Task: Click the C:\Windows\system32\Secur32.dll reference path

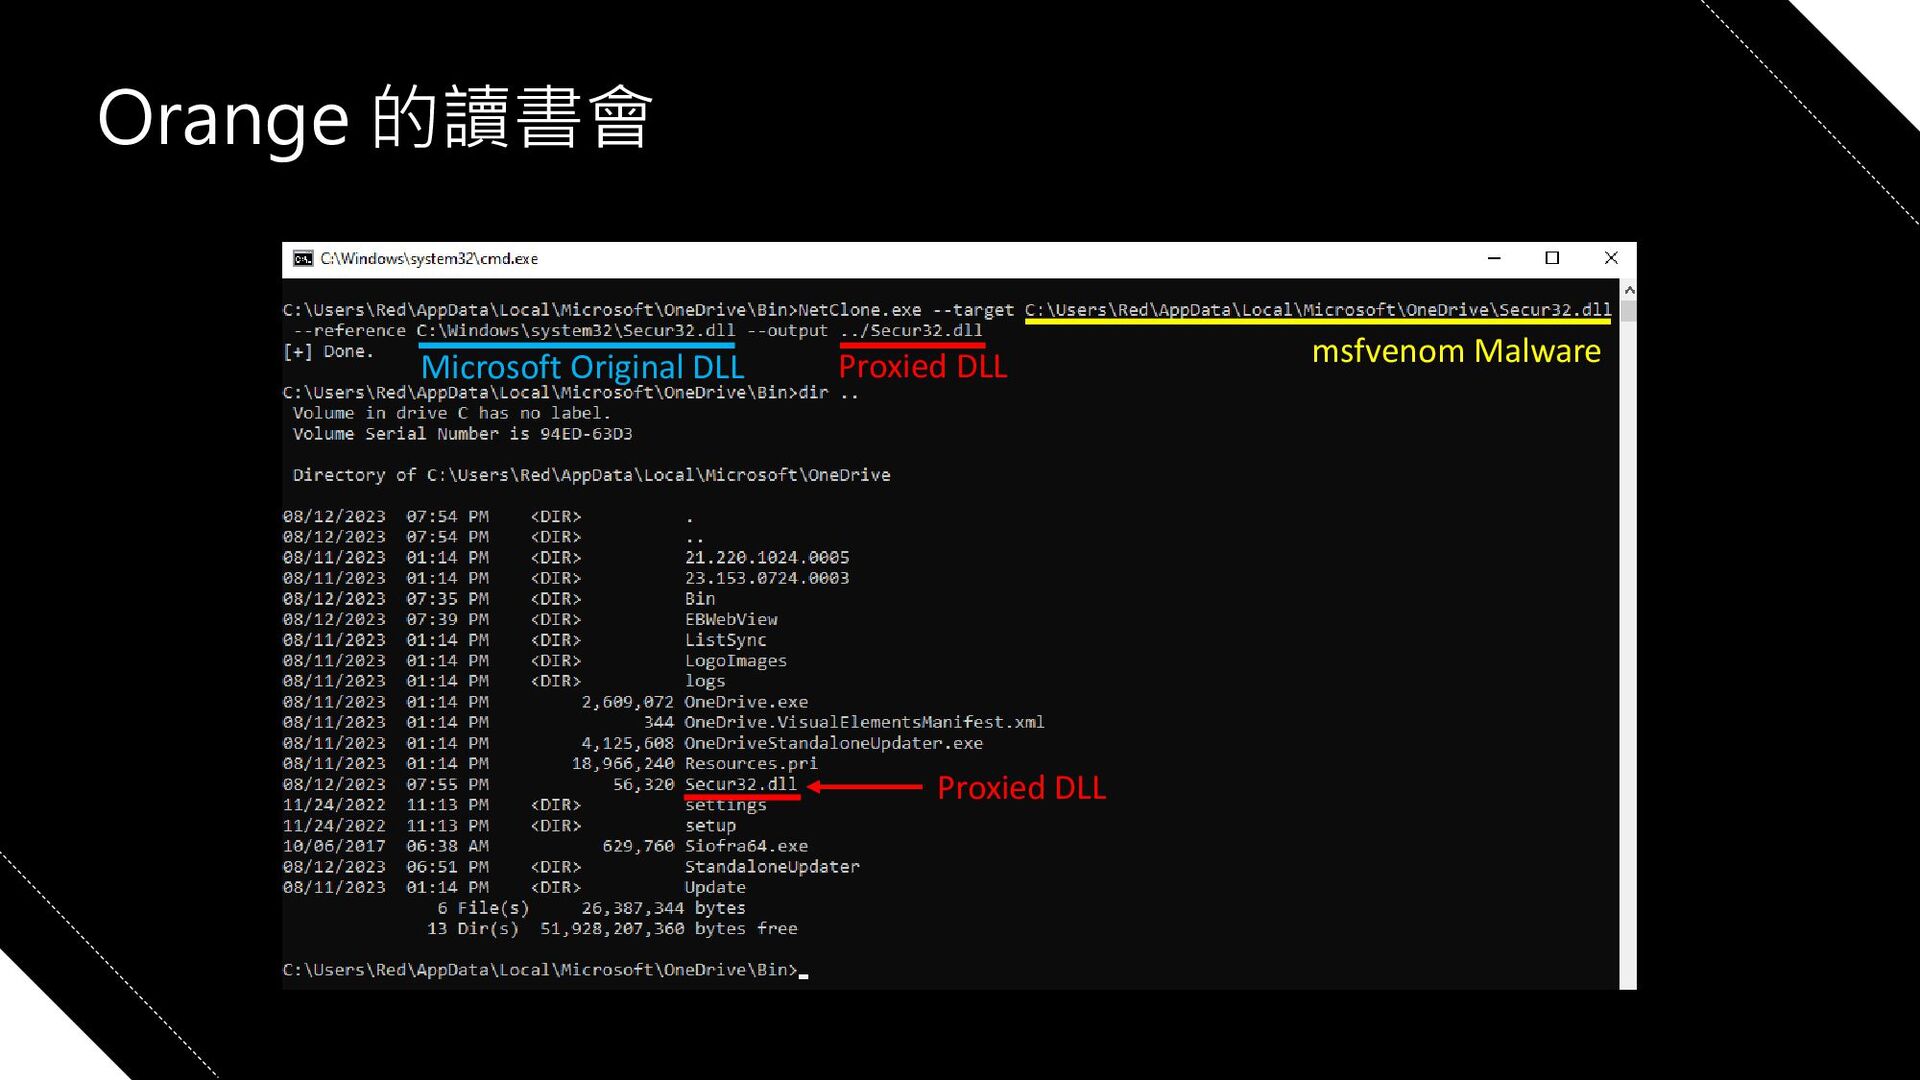Action: [x=576, y=331]
